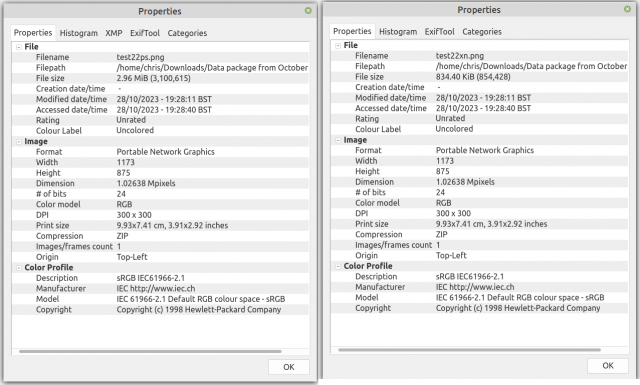Collapse Color Profile section in left window
This screenshot has width=640, height=385.
(19, 268)
